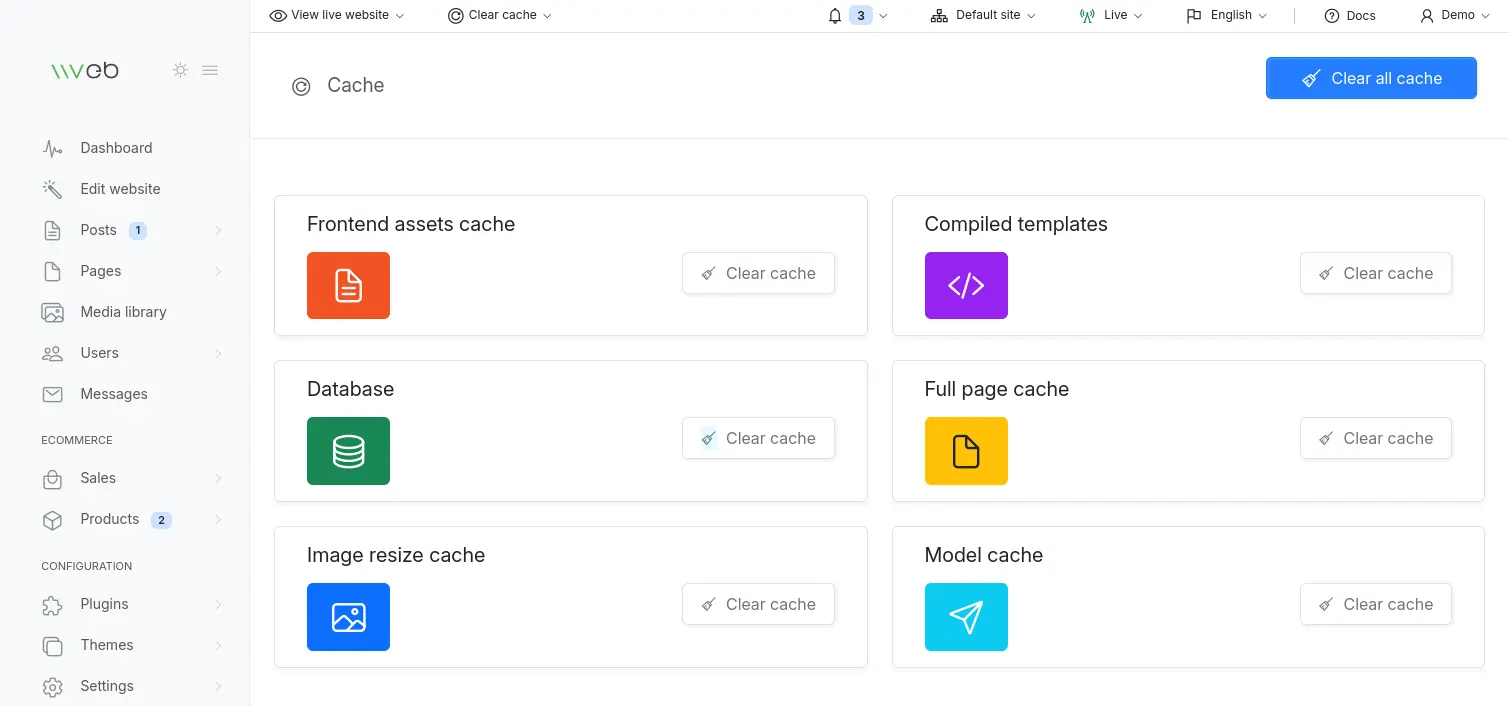Viewport: 1509px width, 706px height.
Task: Expand the English language dropdown
Action: pyautogui.click(x=1226, y=14)
